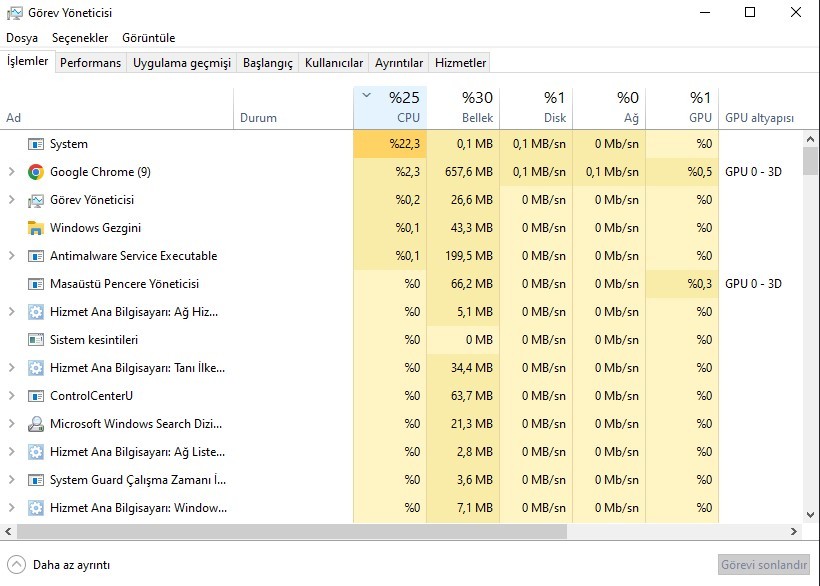This screenshot has width=820, height=586.
Task: Click the Görev Yöneticisi process icon
Action: 36,200
